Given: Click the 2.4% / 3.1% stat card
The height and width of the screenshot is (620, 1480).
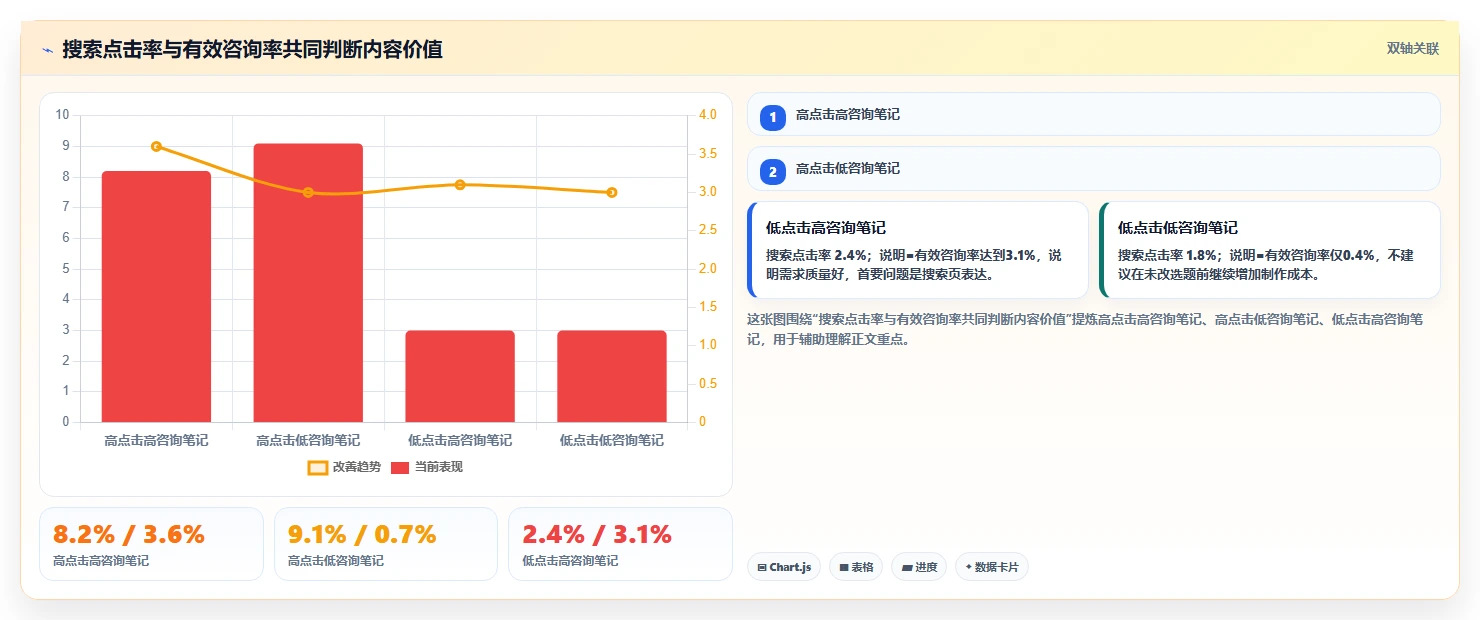Looking at the screenshot, I should click(x=620, y=544).
